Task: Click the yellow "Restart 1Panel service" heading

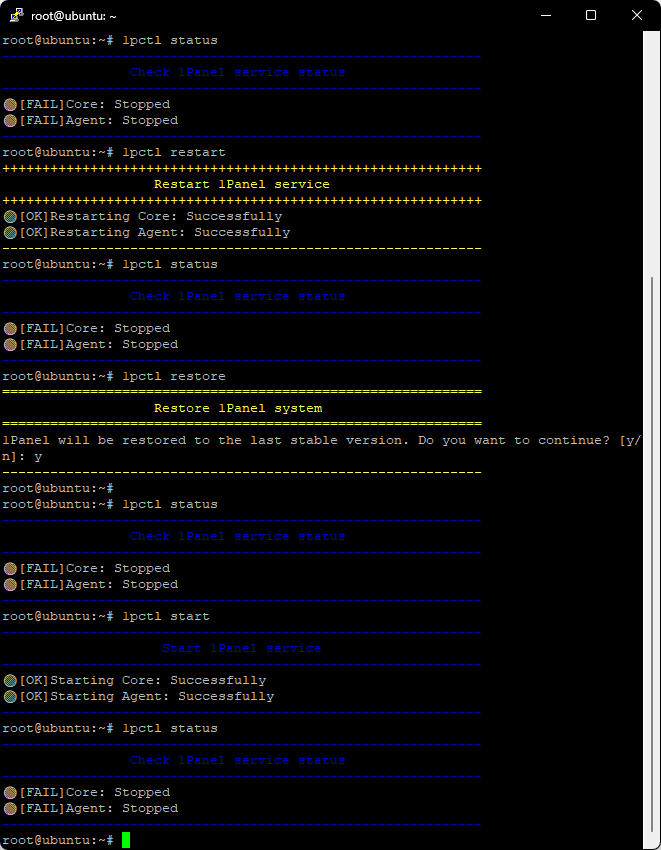Action: click(x=241, y=184)
